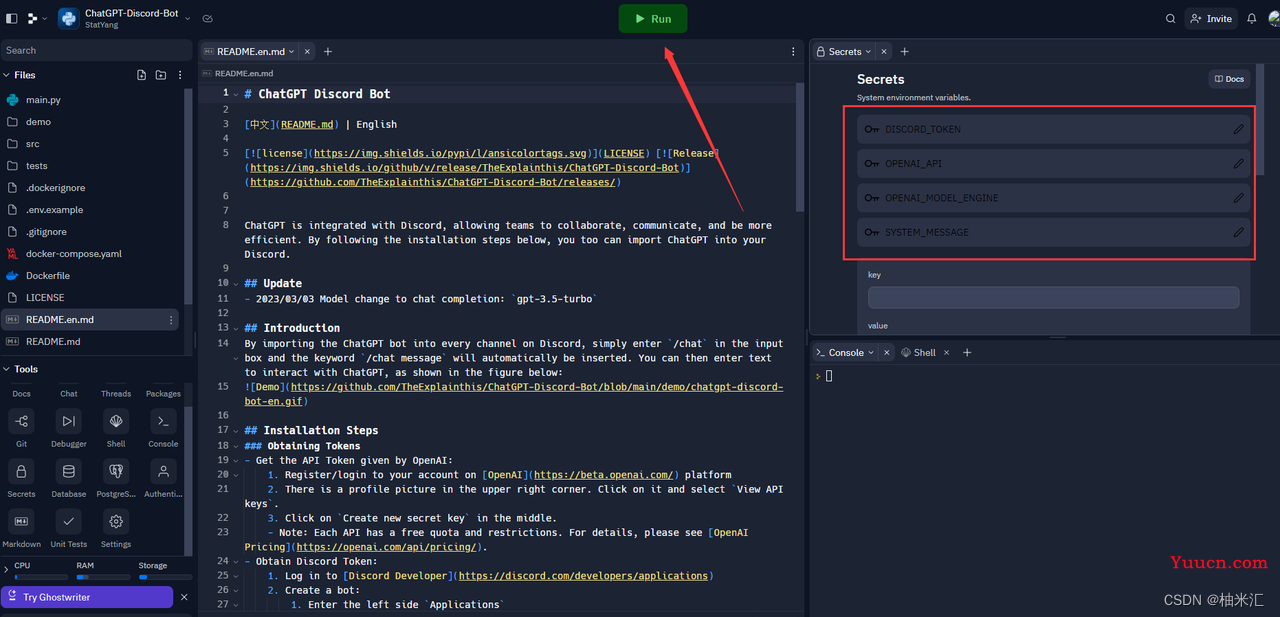Select the .env.example file
1280x617 pixels.
92,210
